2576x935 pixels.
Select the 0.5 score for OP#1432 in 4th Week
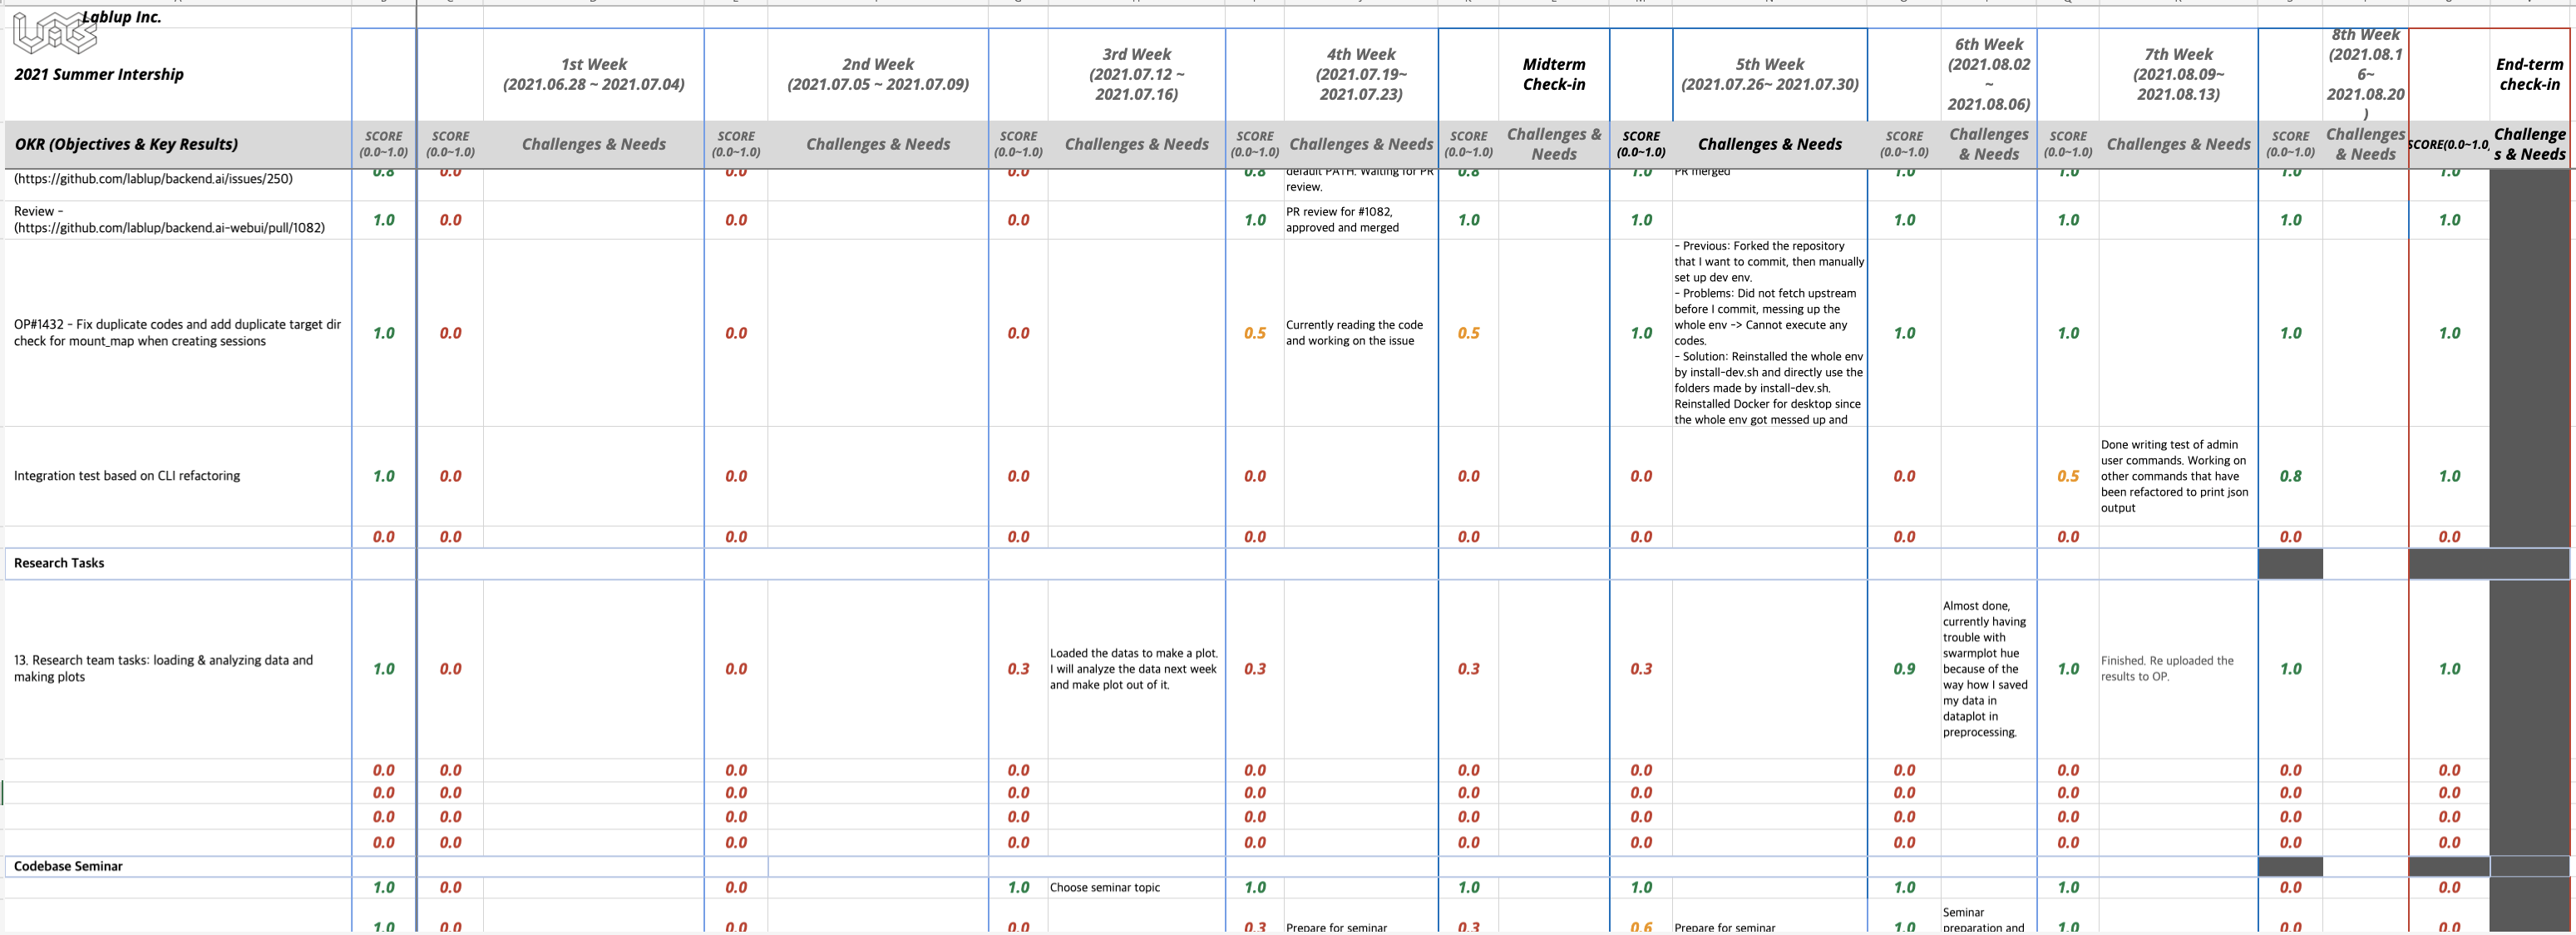tap(1254, 332)
